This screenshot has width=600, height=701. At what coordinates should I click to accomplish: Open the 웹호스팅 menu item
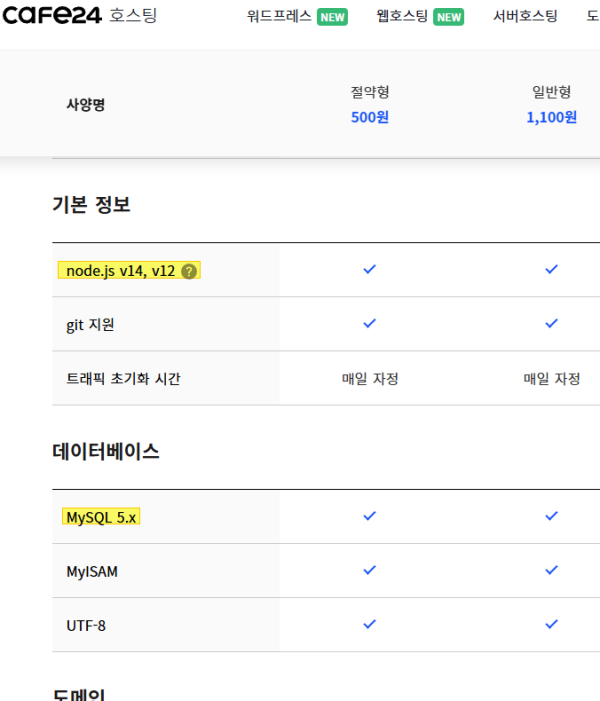click(x=401, y=17)
